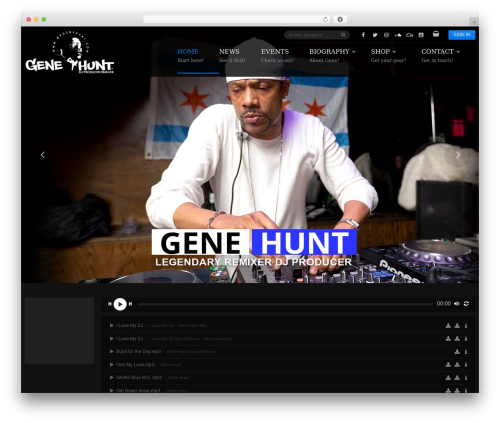Screen dimensions: 500x423
Task: Show info for Build for the Day.mp3
Action: (x=466, y=352)
